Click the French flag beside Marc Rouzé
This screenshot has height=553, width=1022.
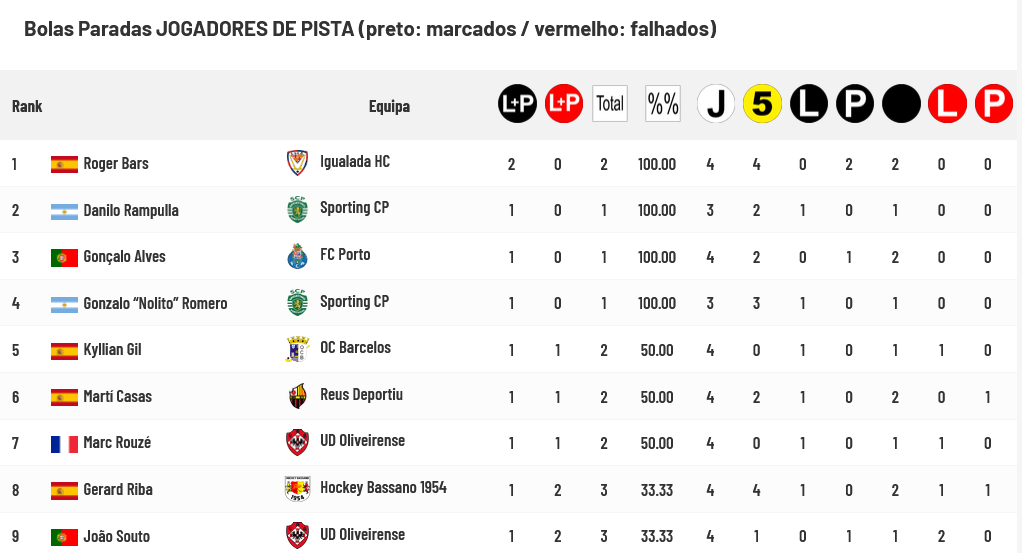[x=64, y=443]
